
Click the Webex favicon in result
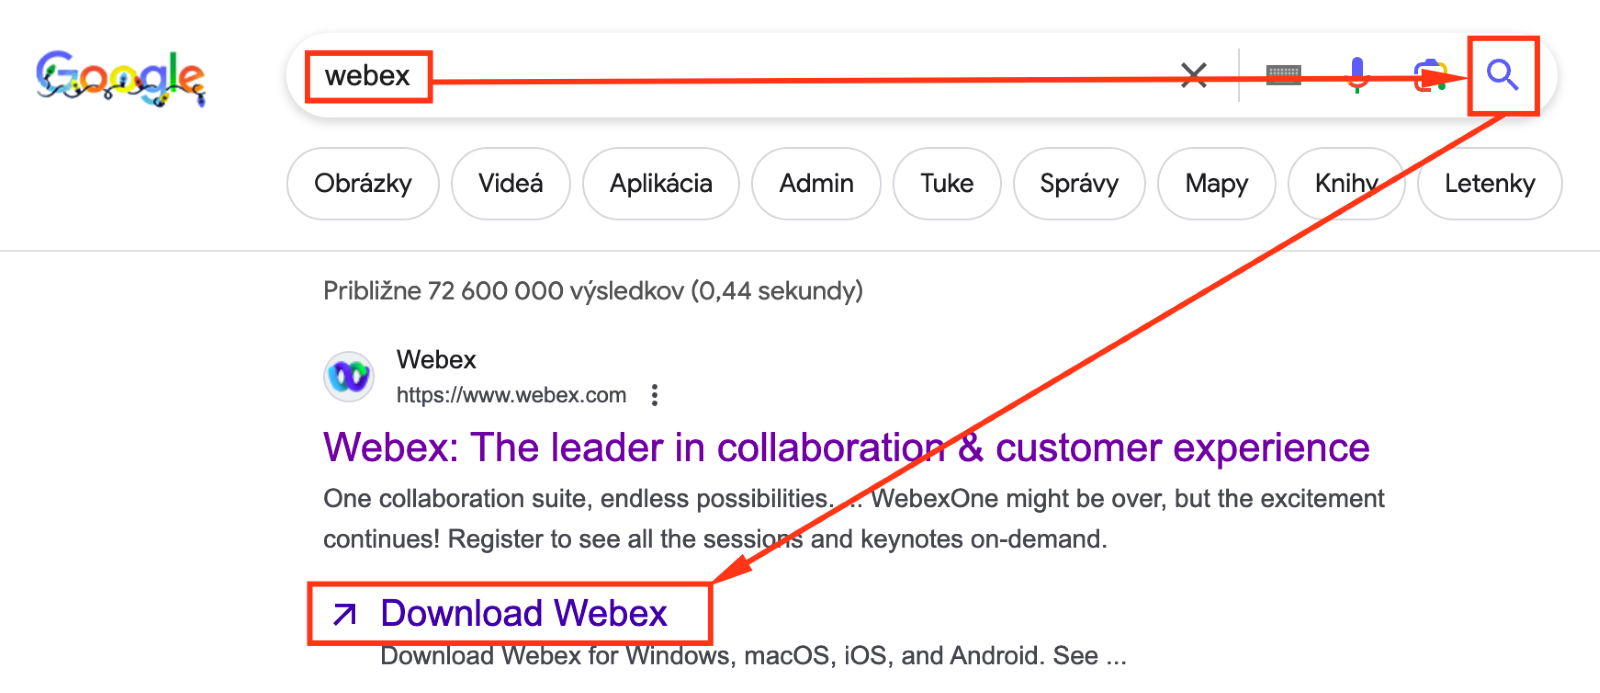[x=349, y=377]
